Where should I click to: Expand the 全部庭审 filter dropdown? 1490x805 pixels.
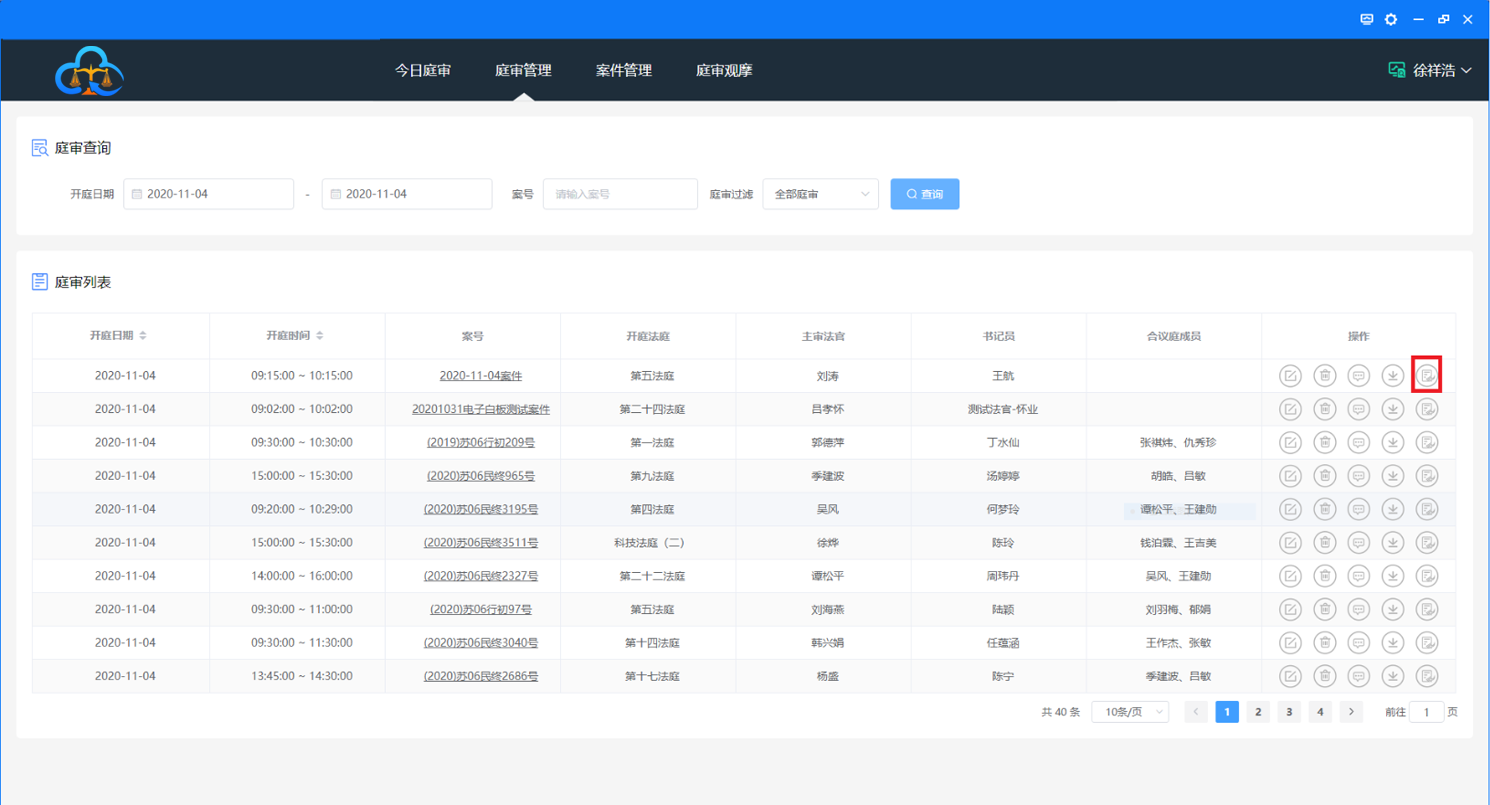click(820, 194)
